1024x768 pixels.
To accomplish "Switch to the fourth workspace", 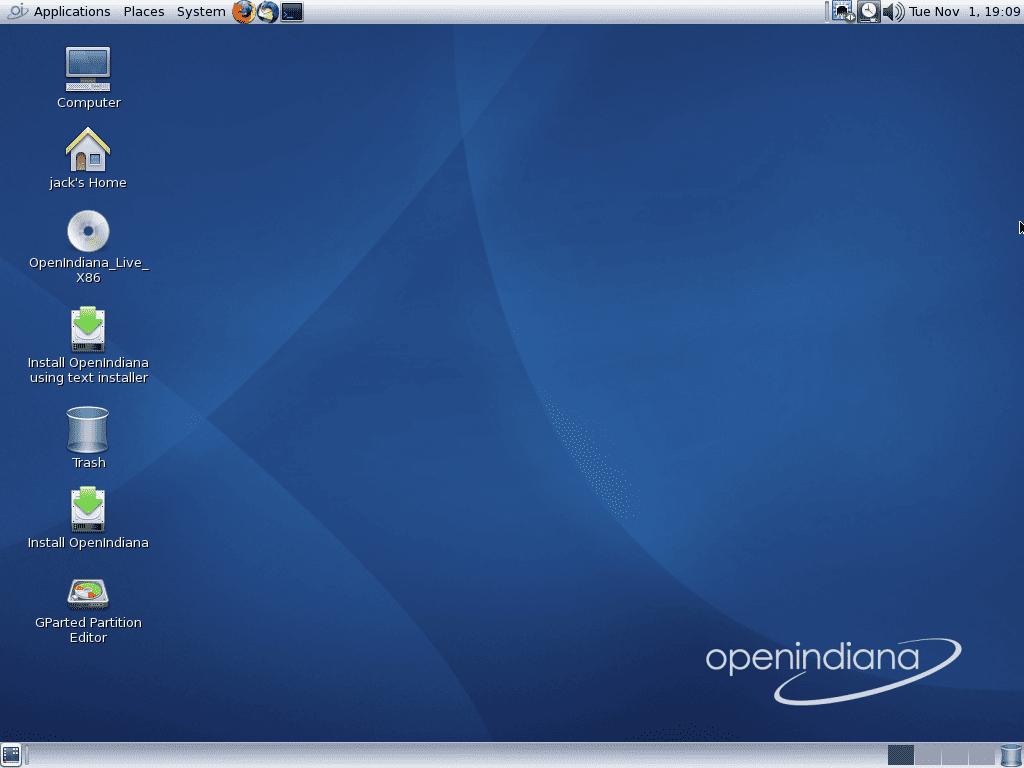I will coord(981,756).
